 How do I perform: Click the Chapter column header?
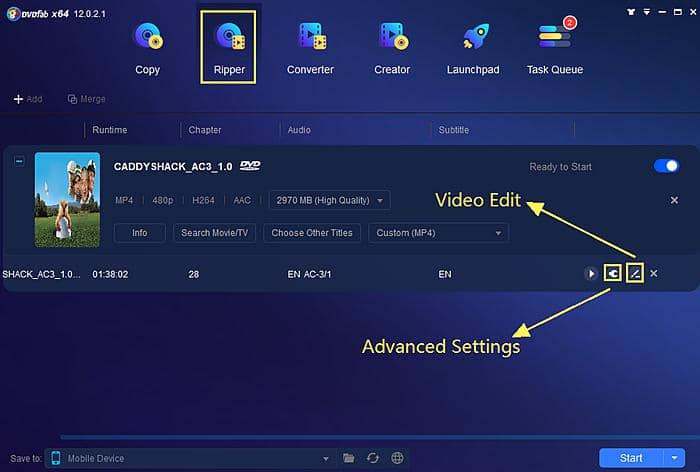(x=205, y=130)
